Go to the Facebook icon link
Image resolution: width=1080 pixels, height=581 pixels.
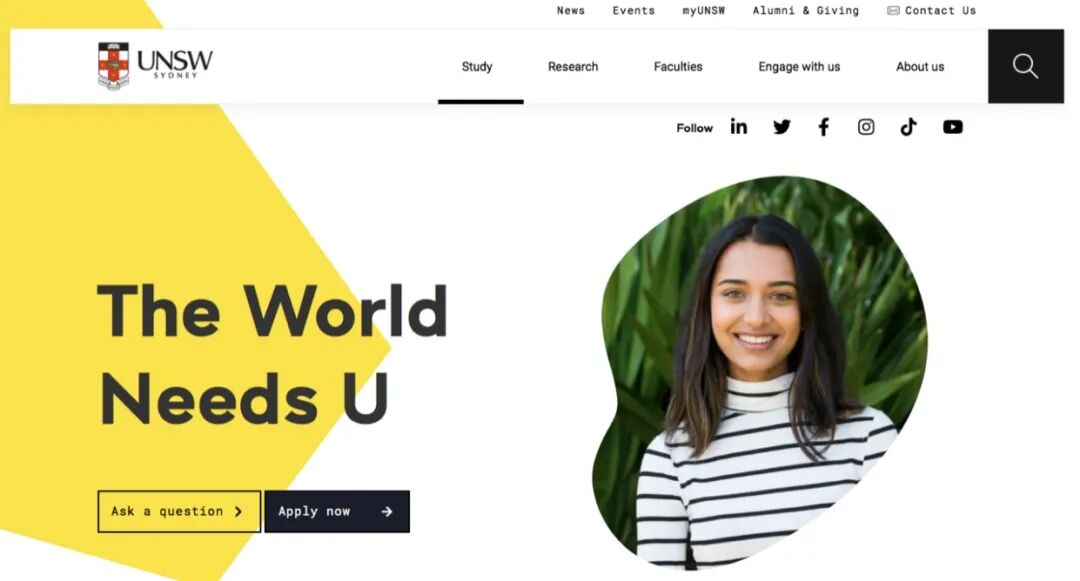(824, 127)
